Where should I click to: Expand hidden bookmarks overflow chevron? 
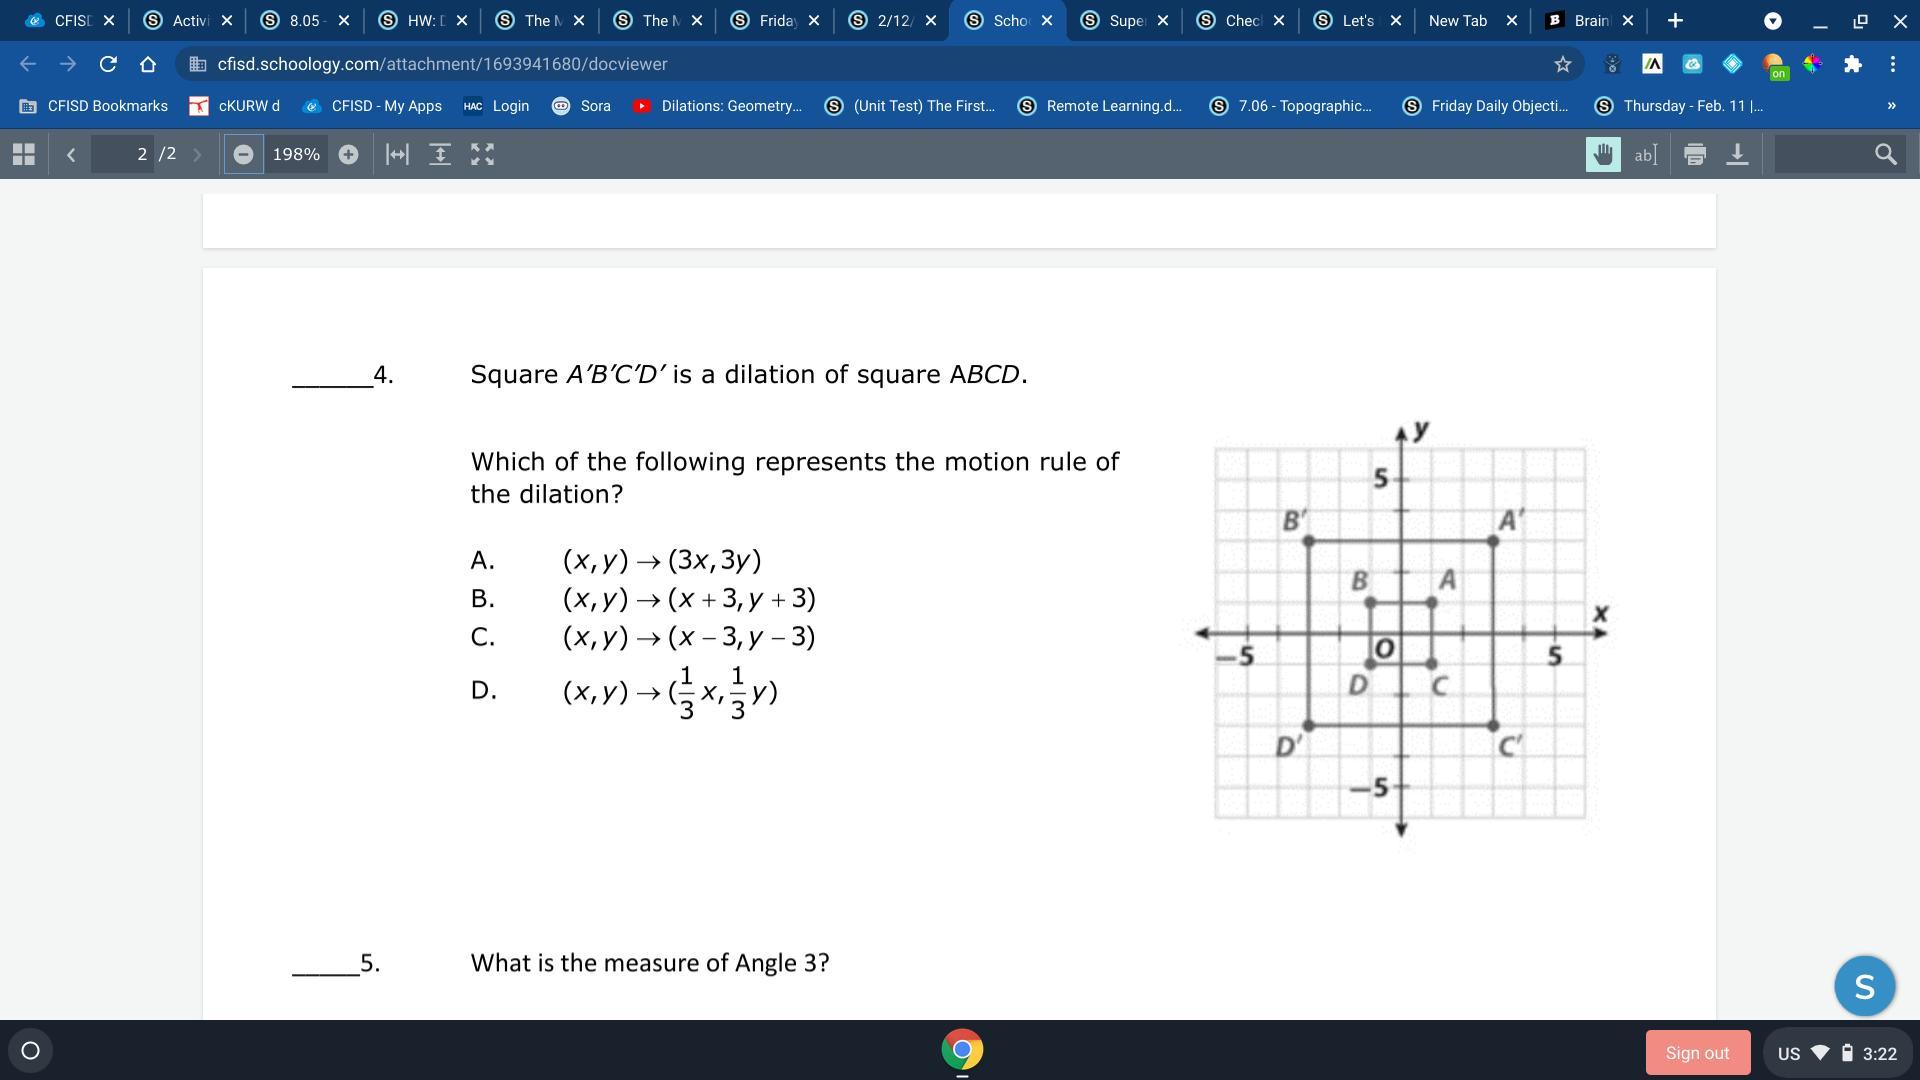point(1891,106)
